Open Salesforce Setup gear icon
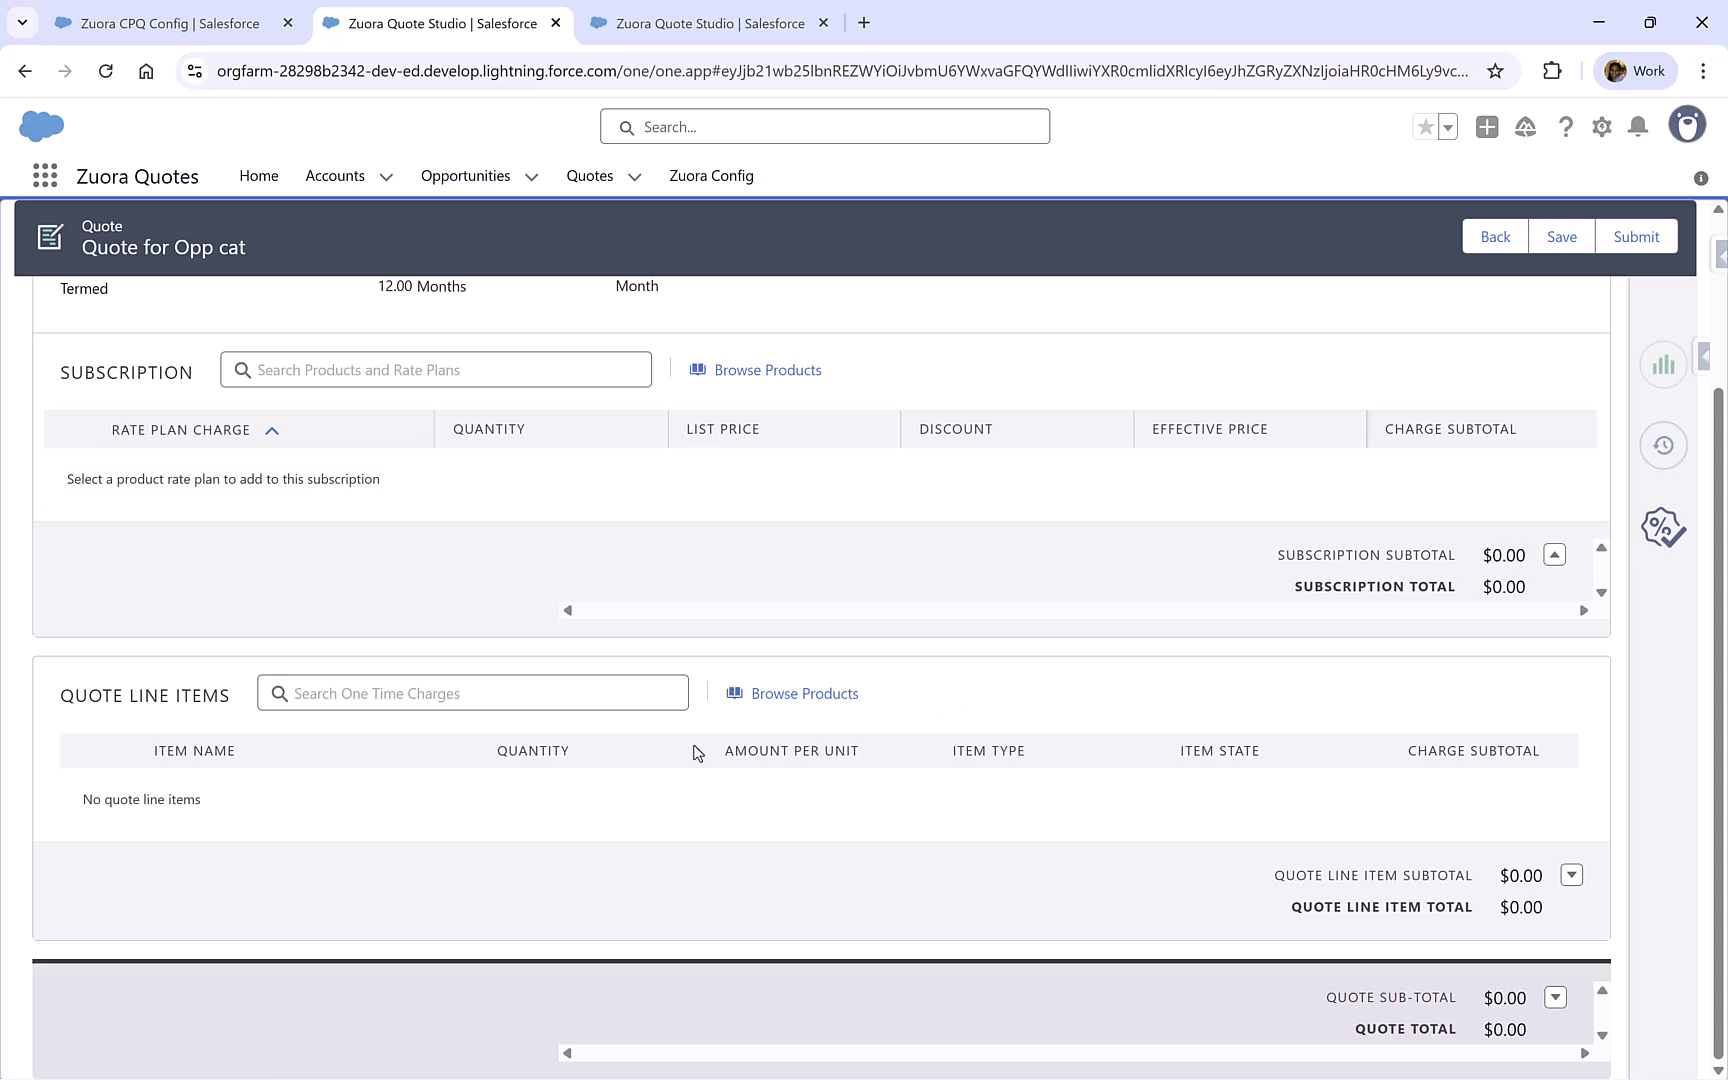This screenshot has height=1080, width=1728. (1601, 127)
